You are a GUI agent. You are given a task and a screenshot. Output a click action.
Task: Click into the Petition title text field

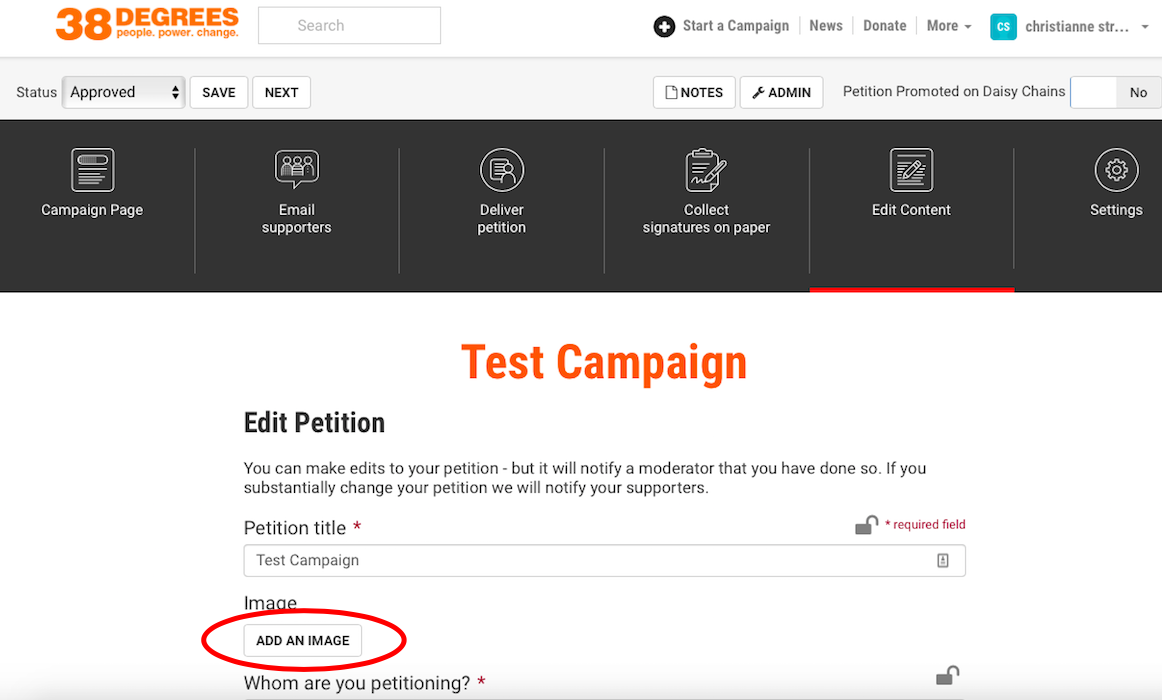coord(590,561)
